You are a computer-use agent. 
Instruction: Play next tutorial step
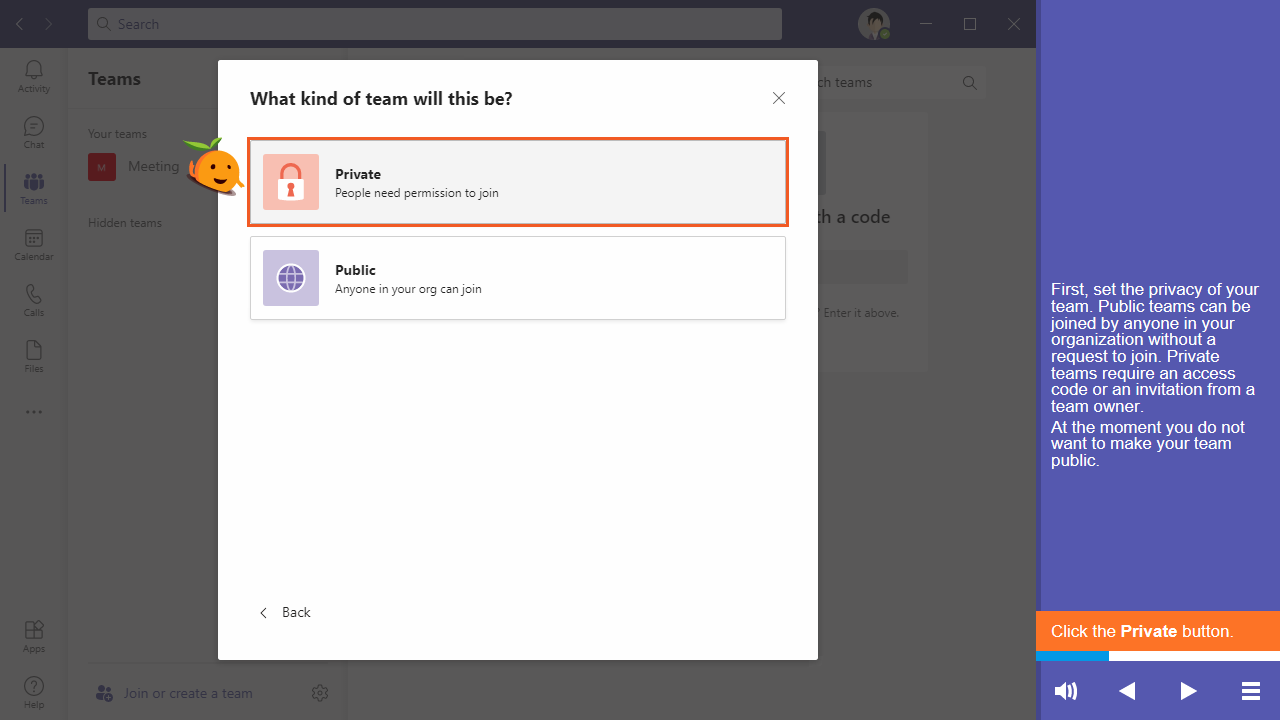(1188, 691)
